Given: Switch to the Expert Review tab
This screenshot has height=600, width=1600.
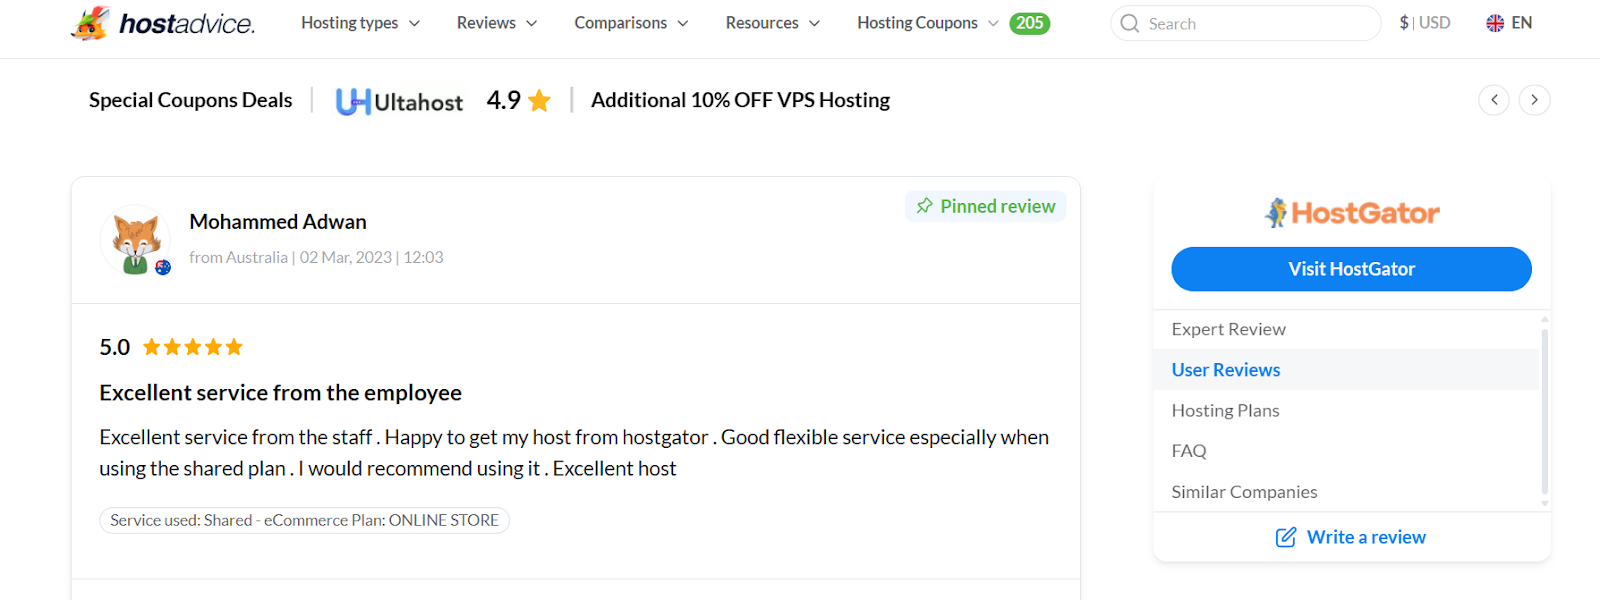Looking at the screenshot, I should click(1228, 329).
